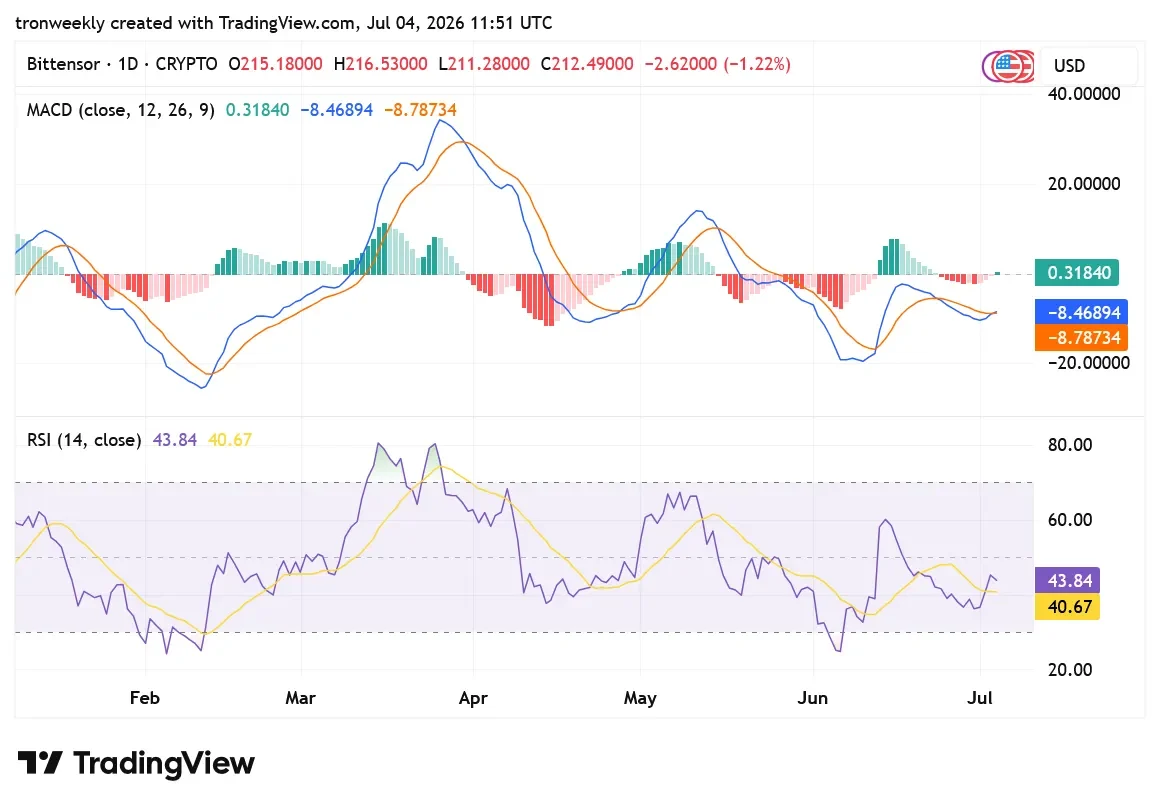
Task: Click the high price H216.53000
Action: click(380, 64)
